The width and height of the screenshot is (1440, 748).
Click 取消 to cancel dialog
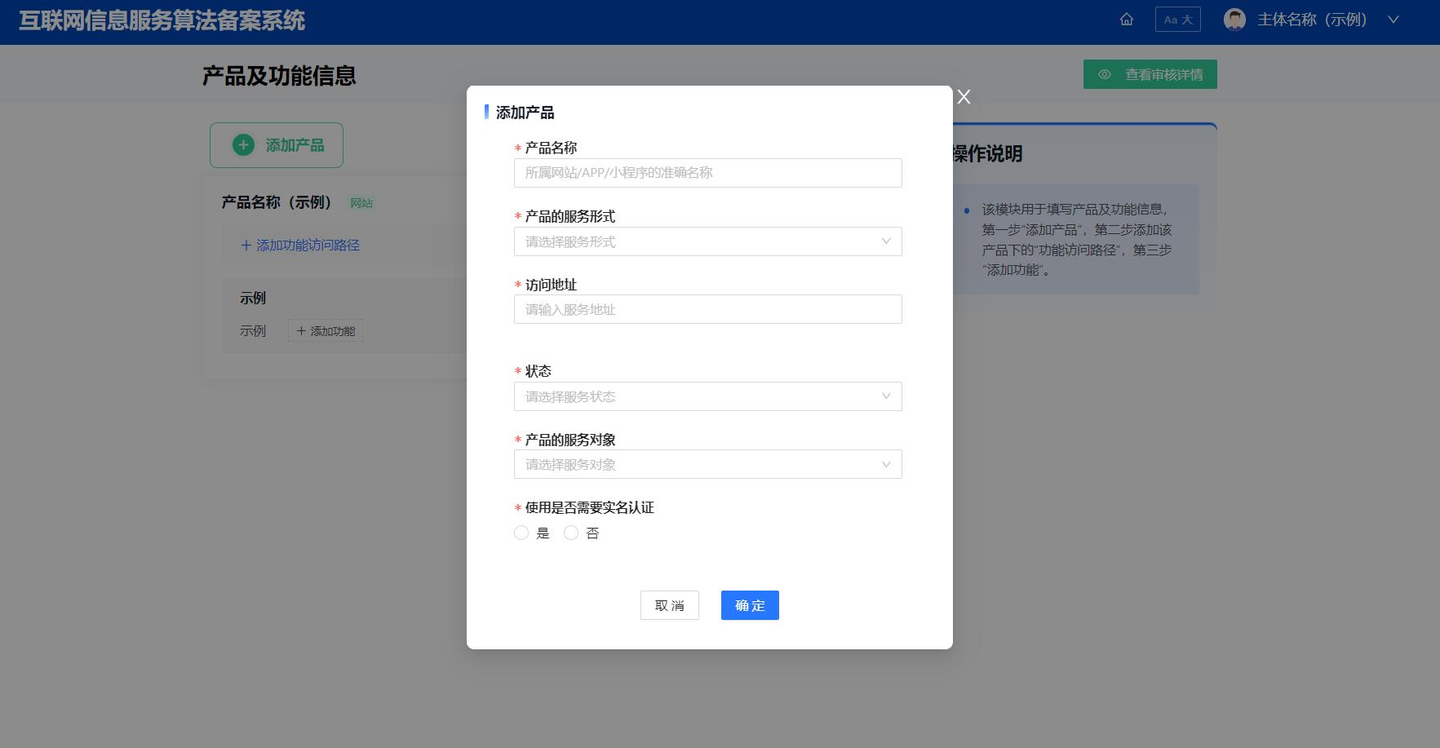coord(670,605)
